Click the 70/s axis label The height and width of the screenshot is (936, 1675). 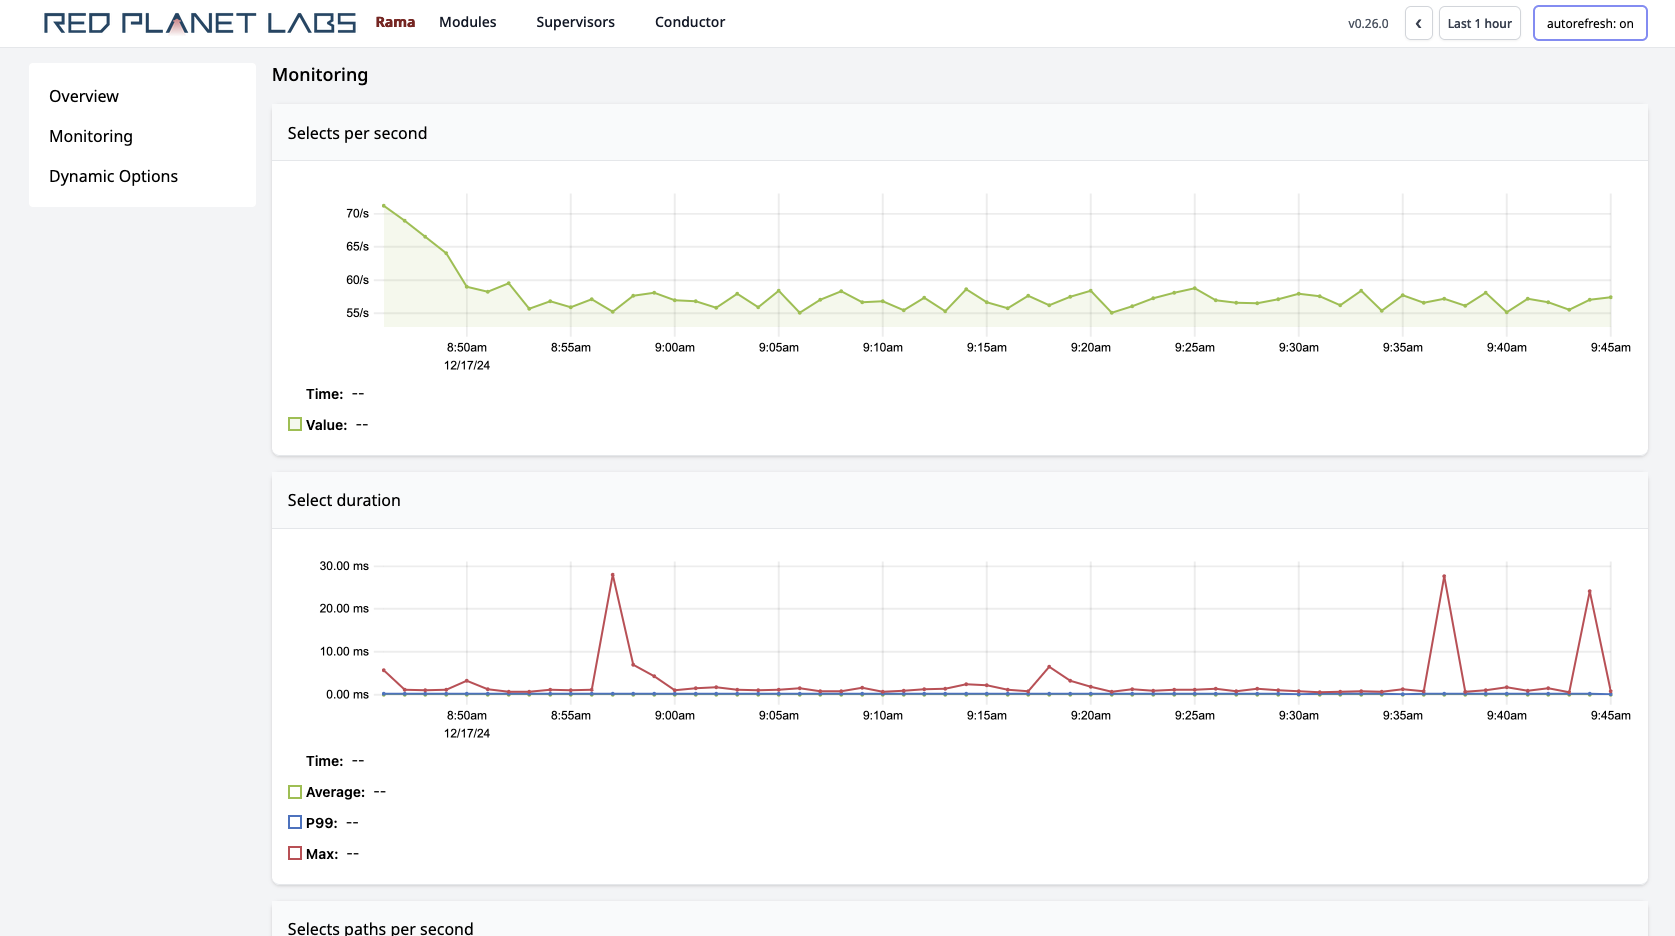357,213
